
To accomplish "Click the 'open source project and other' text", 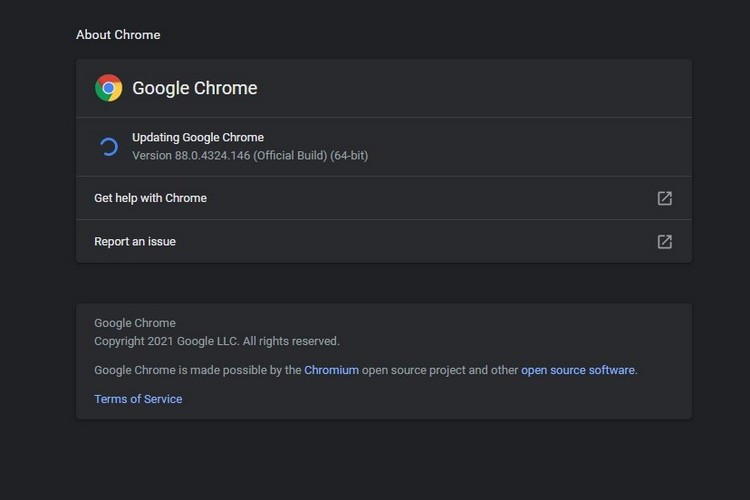I will (440, 370).
